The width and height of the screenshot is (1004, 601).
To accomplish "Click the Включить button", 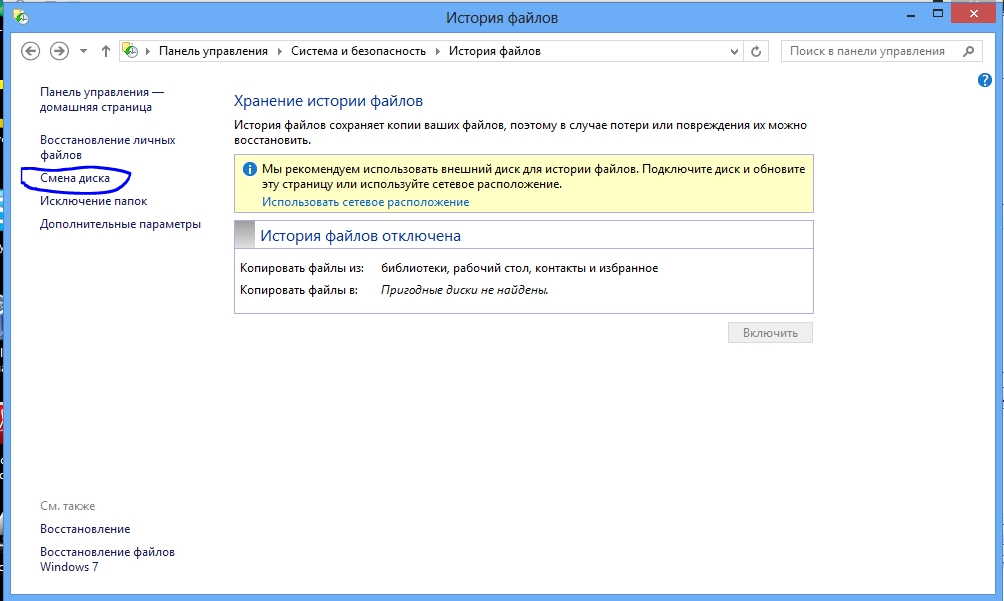I will coord(770,333).
